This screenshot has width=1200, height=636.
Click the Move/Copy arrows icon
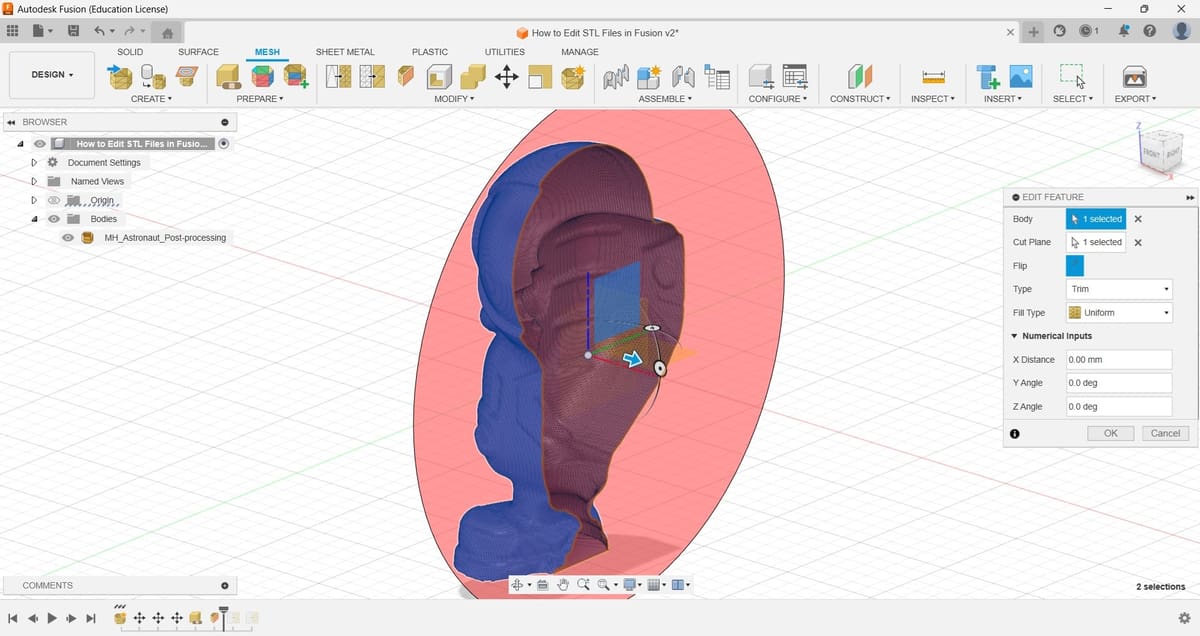(506, 76)
